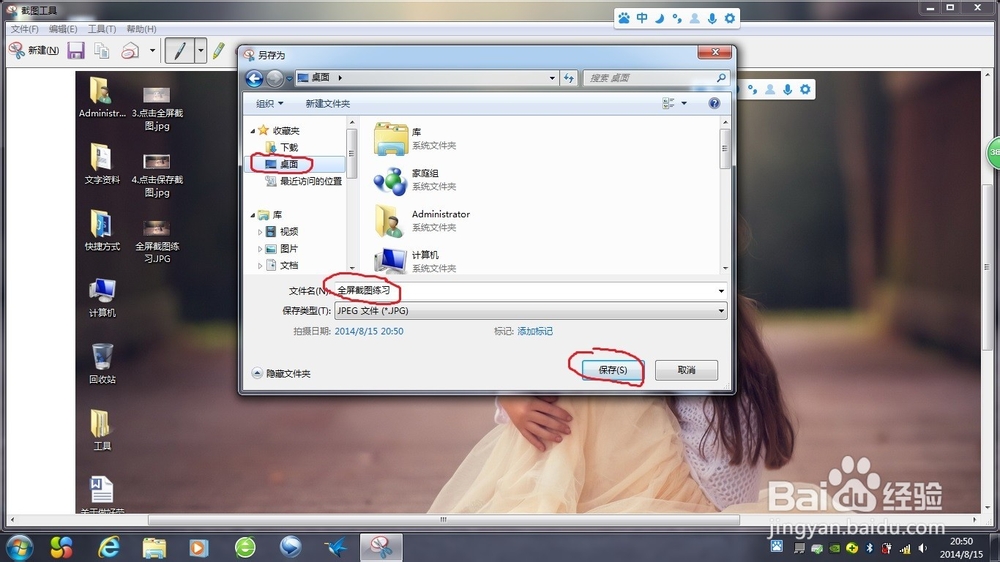
Task: Expand the 图片 library node
Action: click(x=260, y=249)
